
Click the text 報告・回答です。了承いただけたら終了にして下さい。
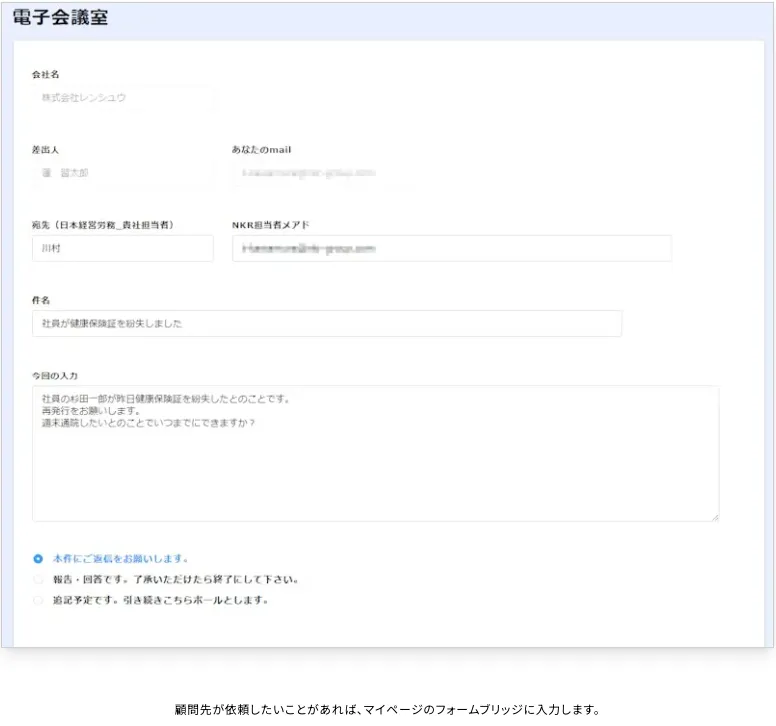[176, 580]
